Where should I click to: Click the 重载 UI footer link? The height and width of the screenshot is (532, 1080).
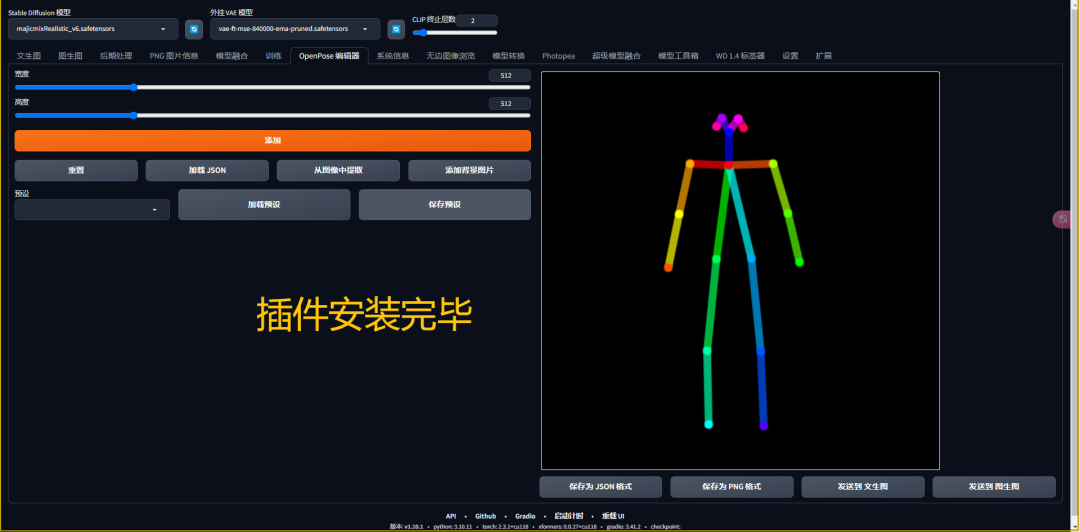[613, 516]
